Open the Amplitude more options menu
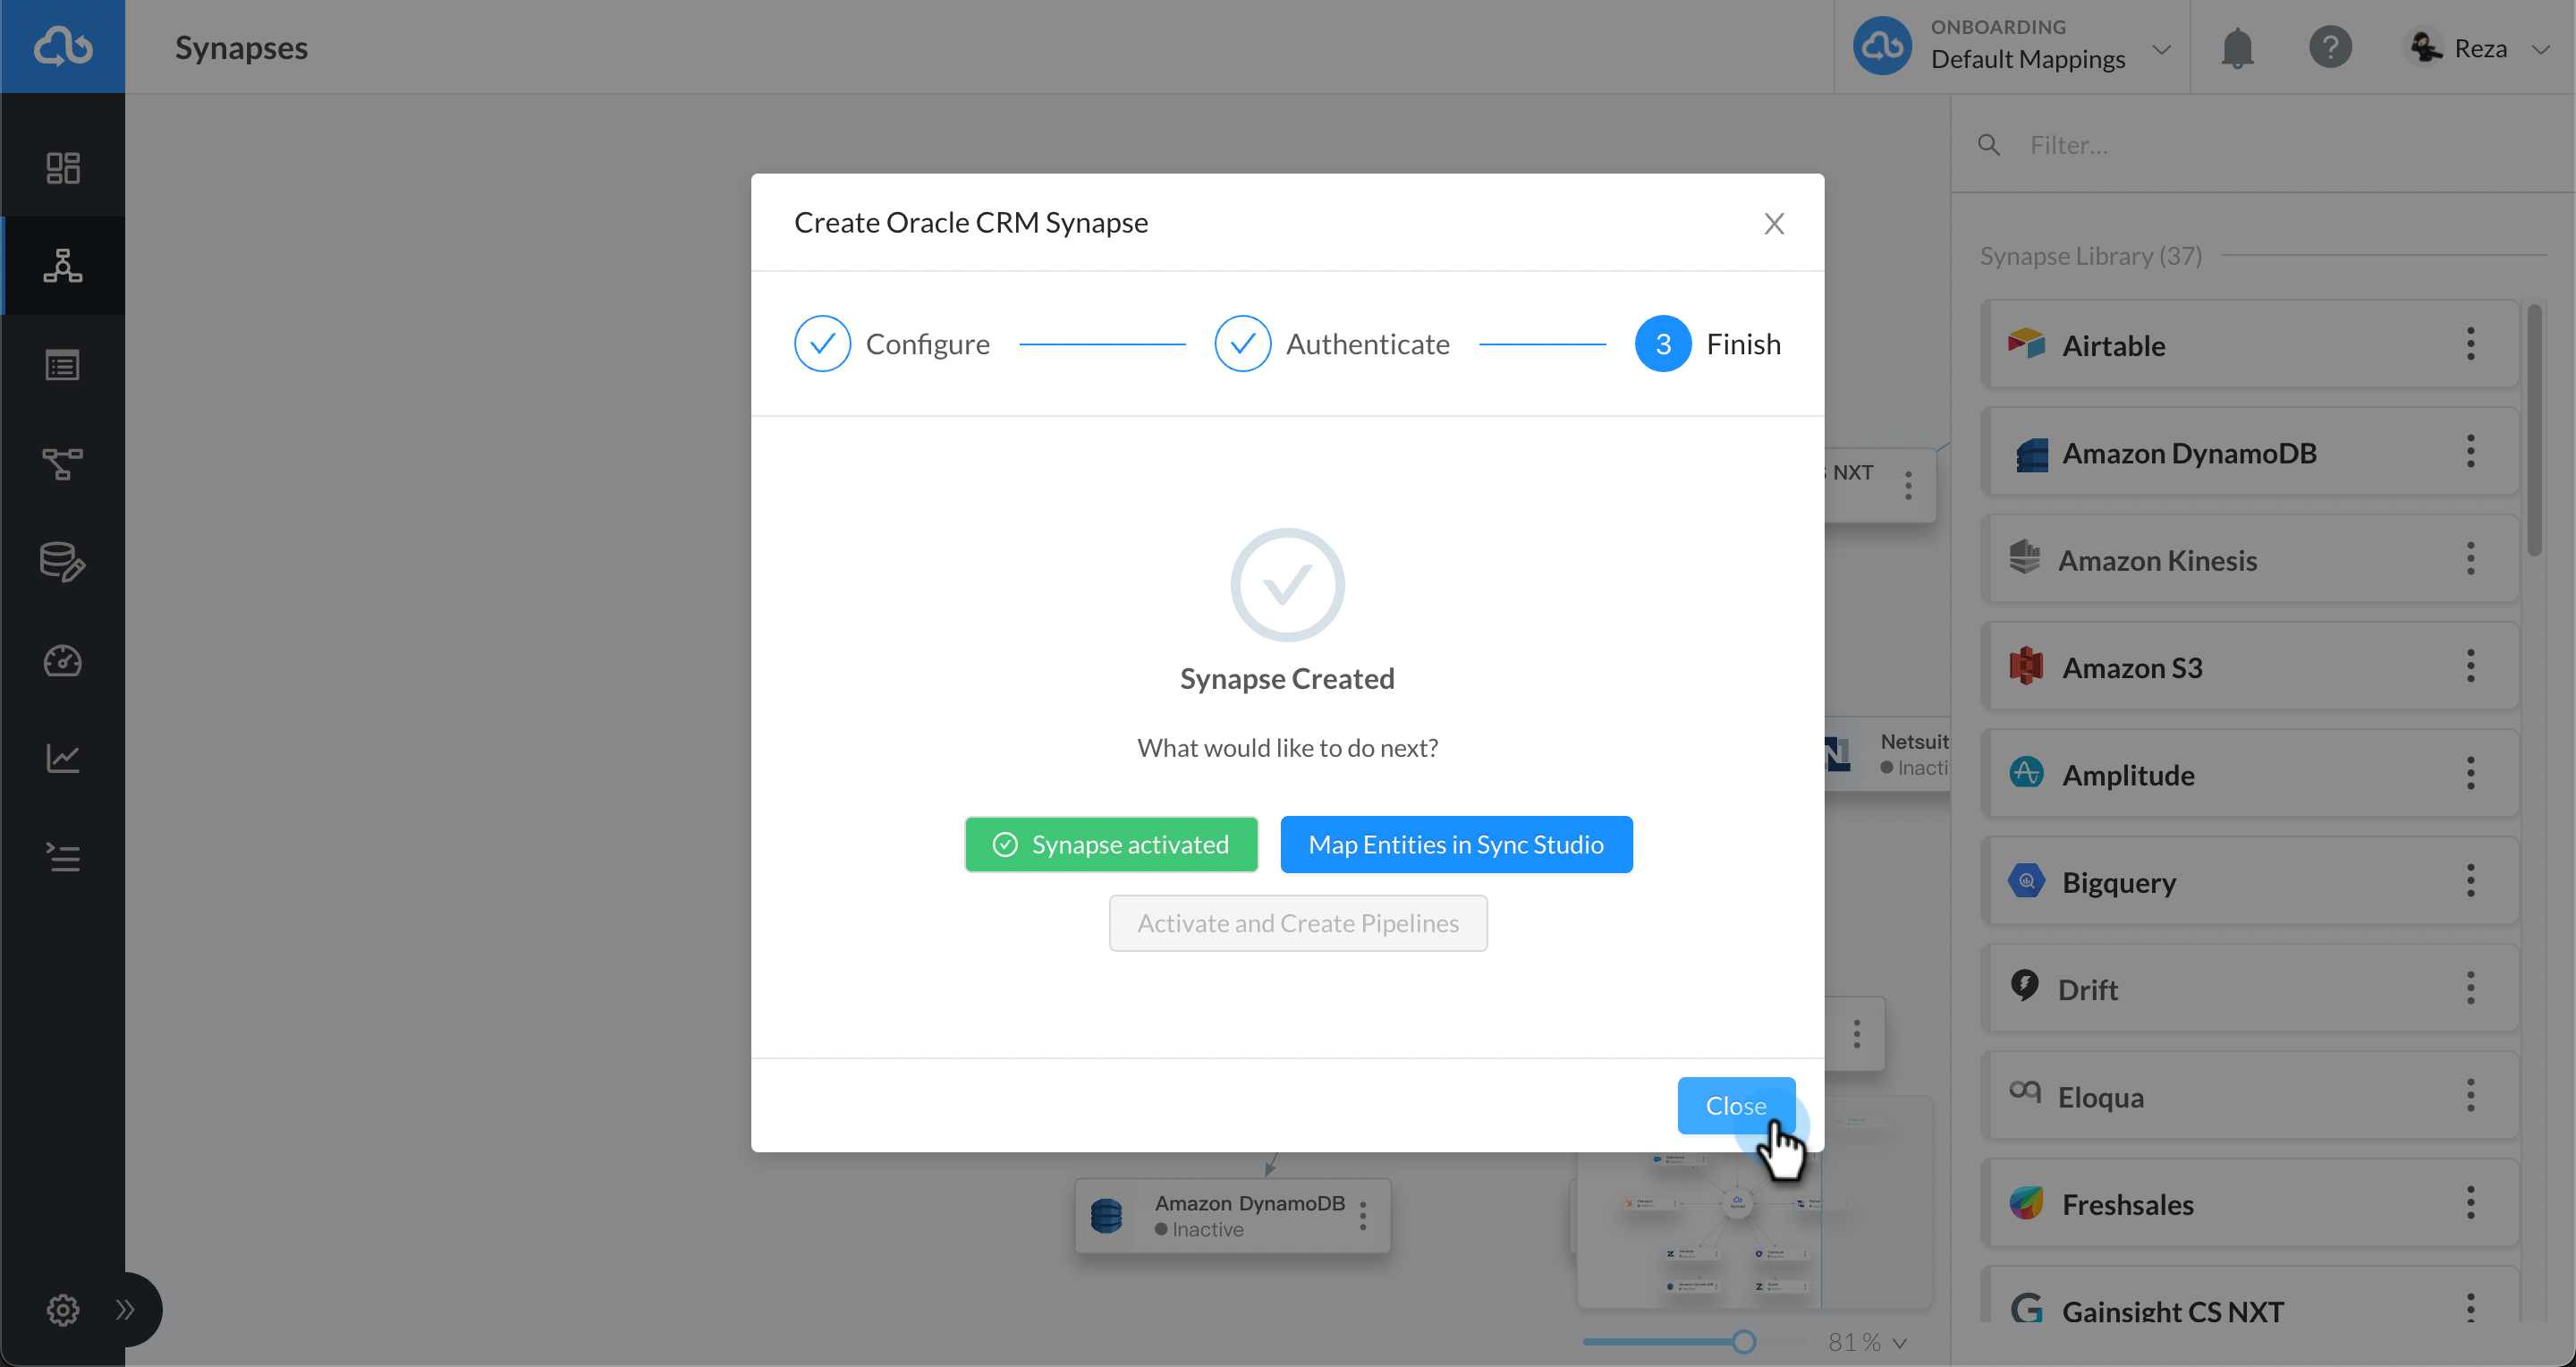The width and height of the screenshot is (2576, 1367). (x=2470, y=774)
